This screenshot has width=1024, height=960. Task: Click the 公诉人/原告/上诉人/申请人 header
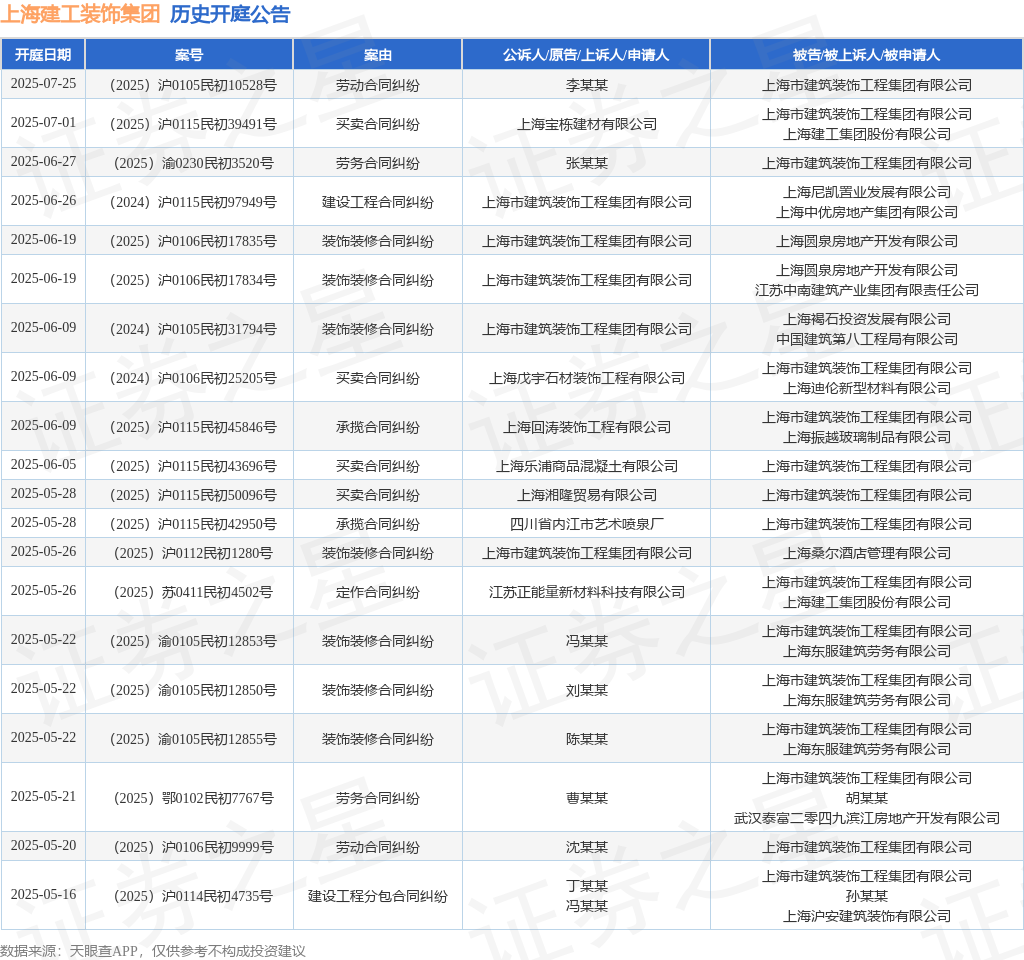point(586,55)
